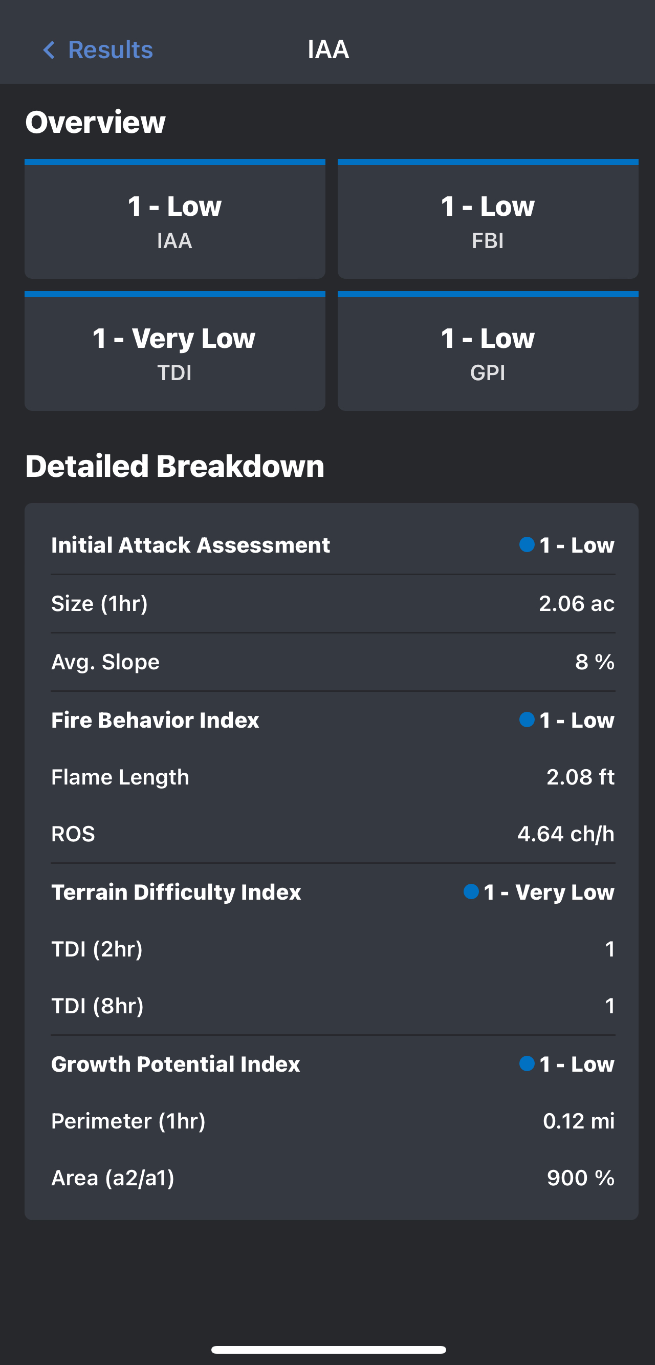
Task: Tap the home indicator bar
Action: point(328,1350)
